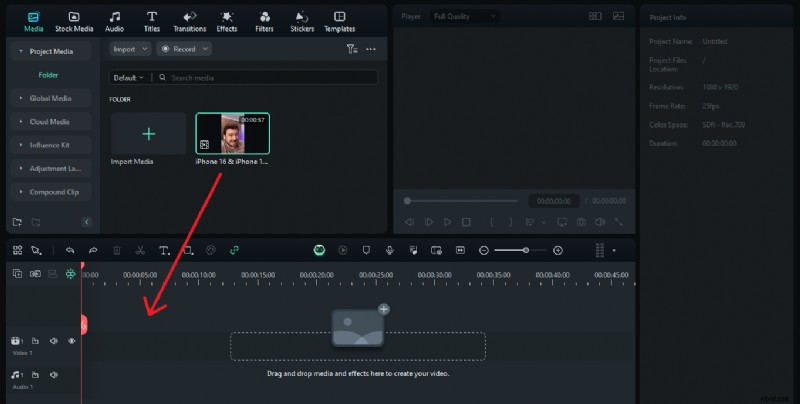The image size is (800, 404).
Task: Click the Crop tool in timeline toolbar
Action: tap(187, 250)
